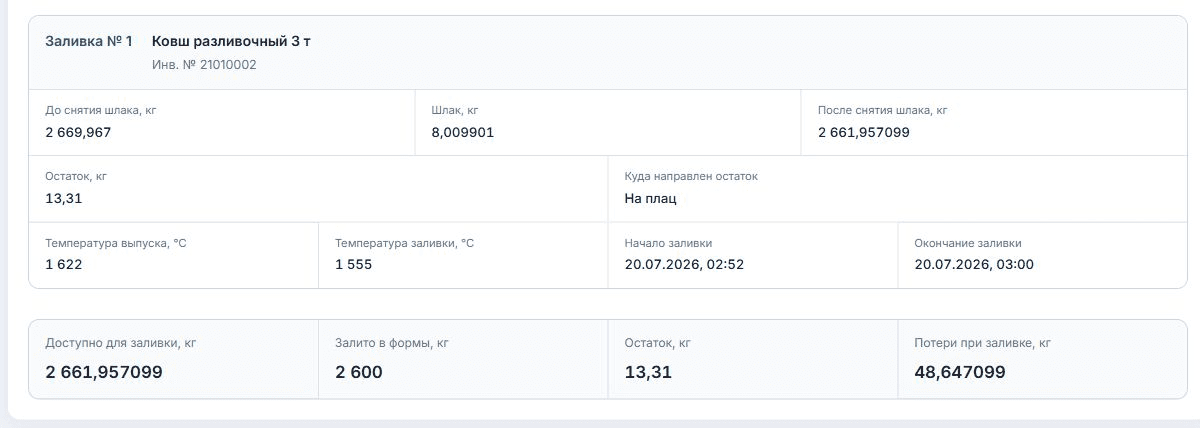Click the label 'Температура выпуска, °C'
The width and height of the screenshot is (1200, 428).
pos(116,243)
